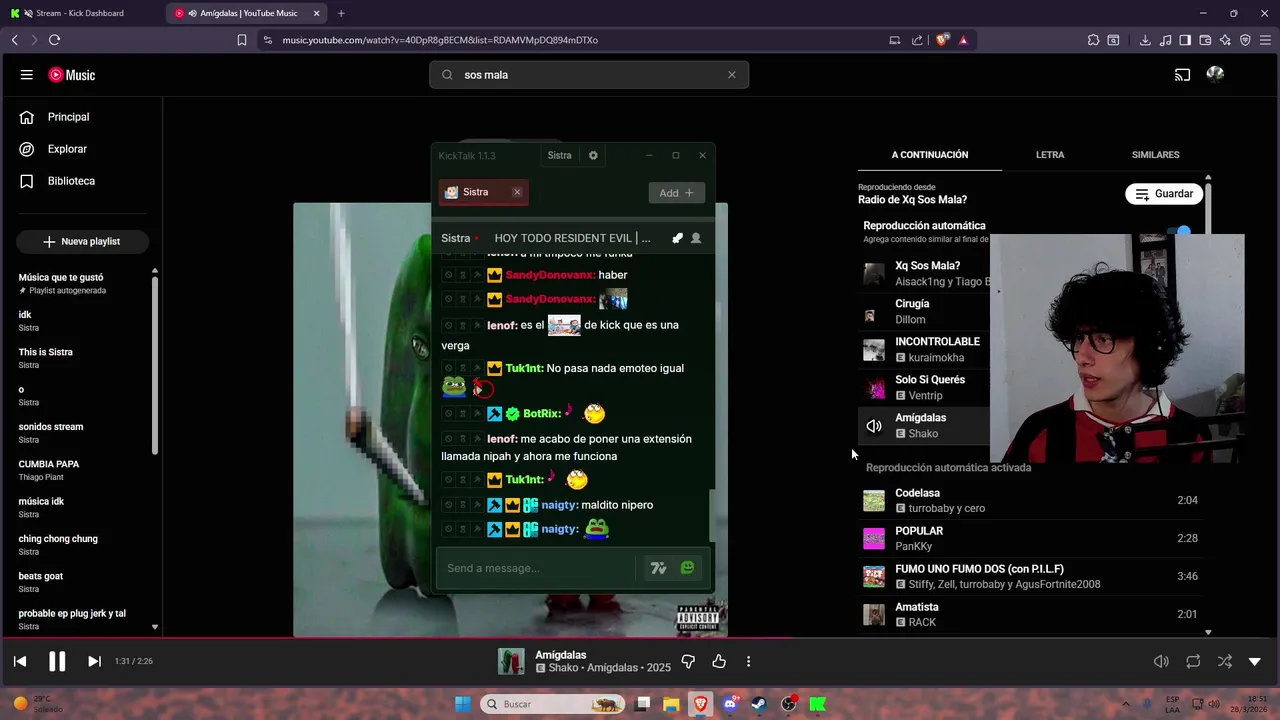Open Steam from the taskbar
The height and width of the screenshot is (720, 1280).
(x=759, y=704)
